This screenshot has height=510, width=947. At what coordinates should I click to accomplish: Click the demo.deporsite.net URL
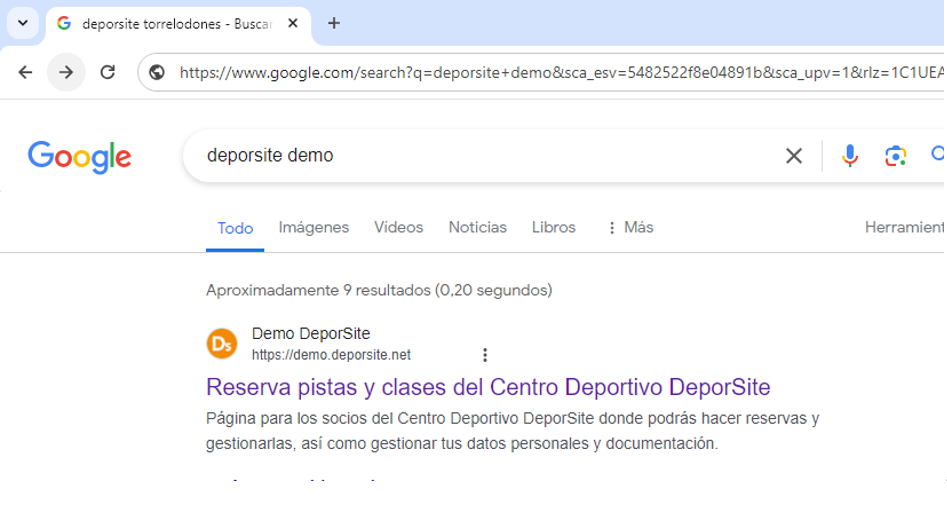(x=331, y=355)
